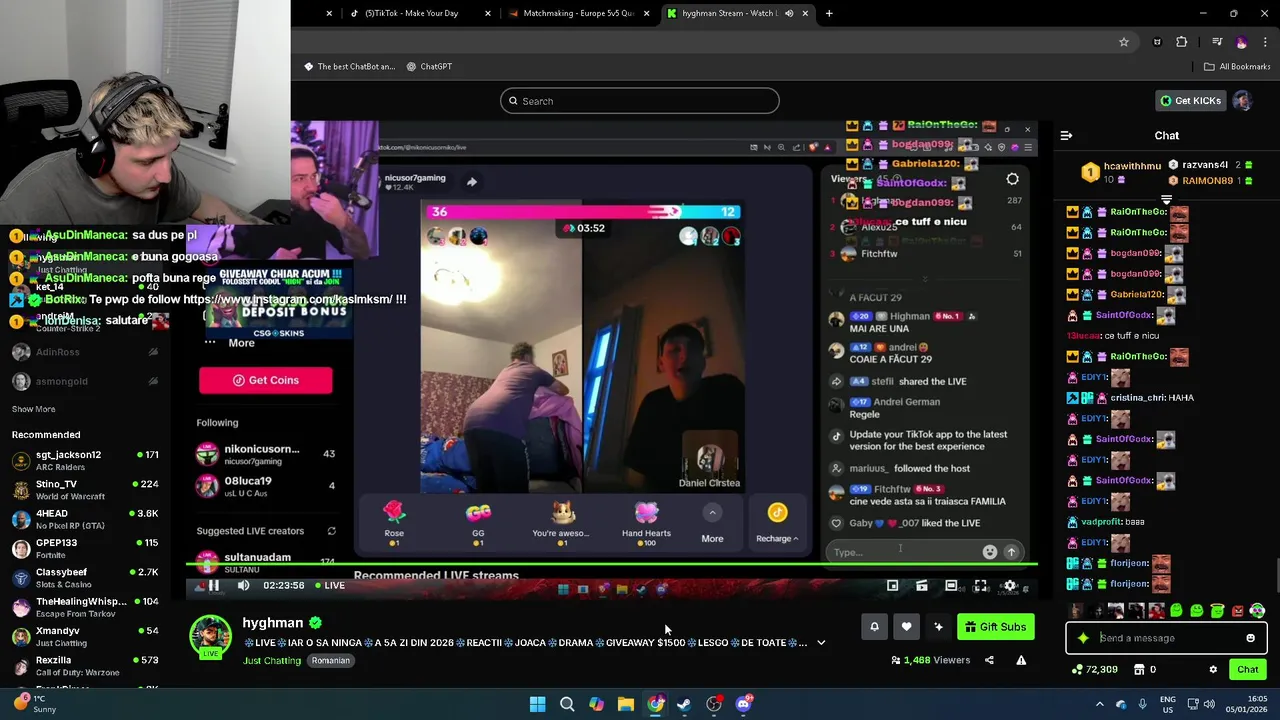
Task: Open Chrome media controls icon
Action: [x=1217, y=42]
